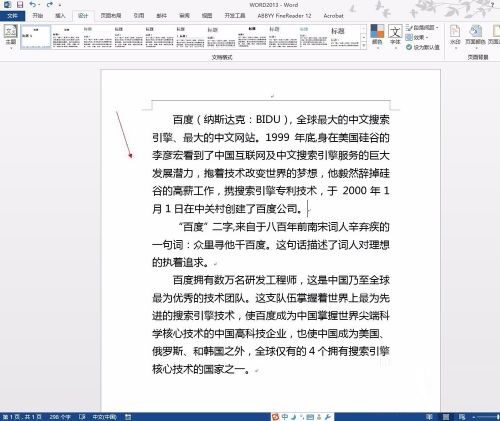
Task: Click 设为默认值 (Set as Default)
Action: click(x=423, y=47)
